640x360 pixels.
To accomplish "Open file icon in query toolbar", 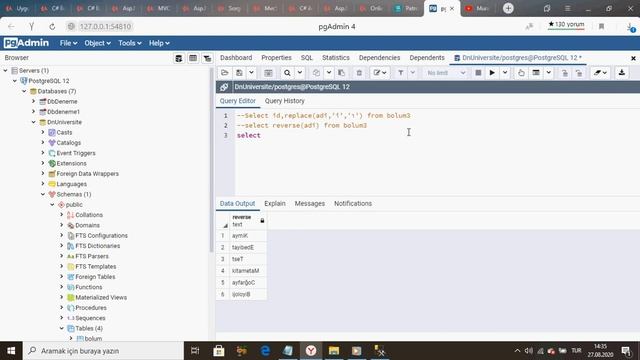I will pos(224,73).
